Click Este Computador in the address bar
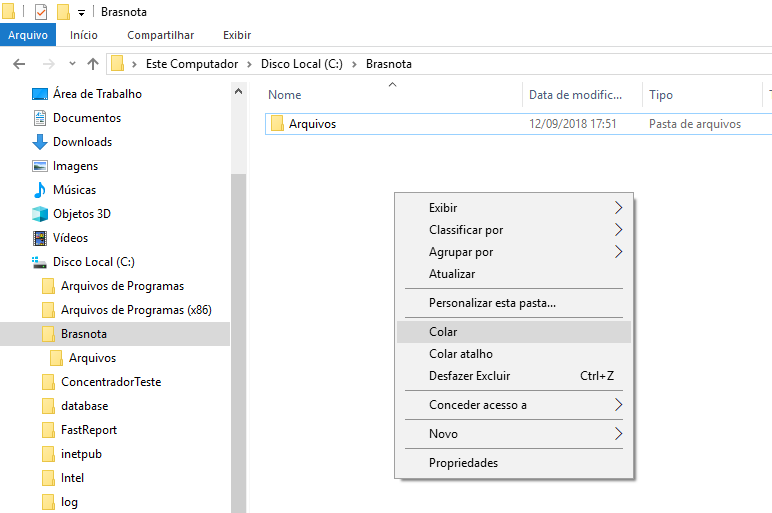 click(x=192, y=64)
